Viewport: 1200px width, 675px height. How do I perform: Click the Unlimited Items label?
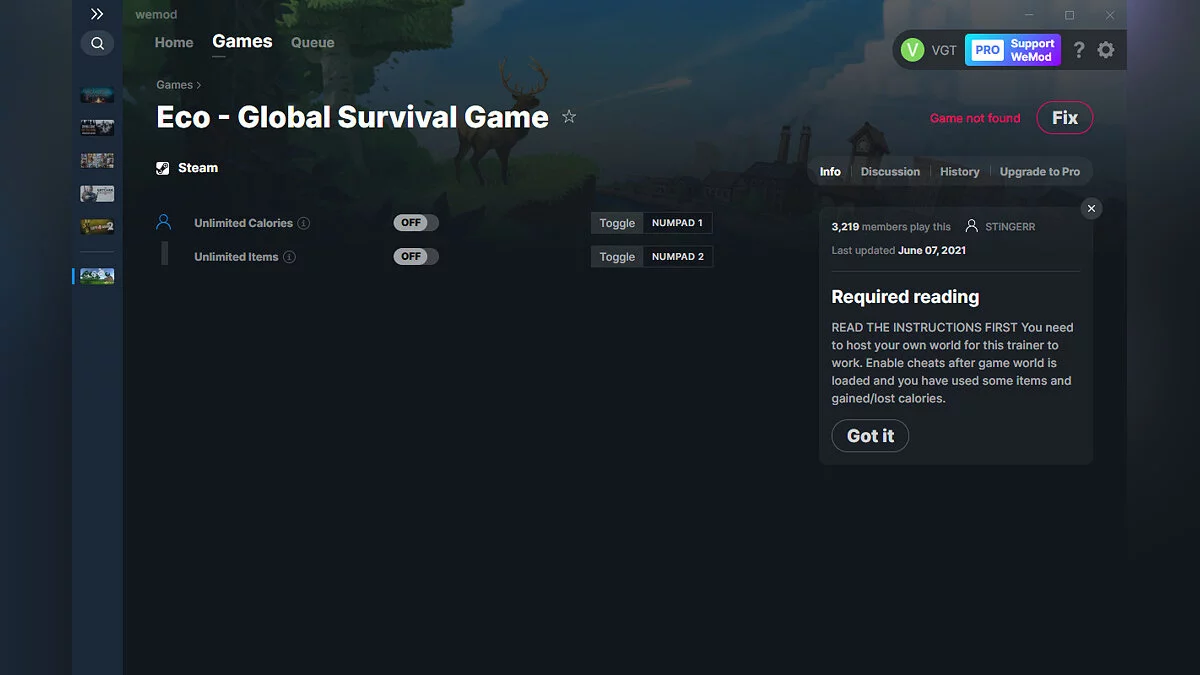[x=236, y=257]
